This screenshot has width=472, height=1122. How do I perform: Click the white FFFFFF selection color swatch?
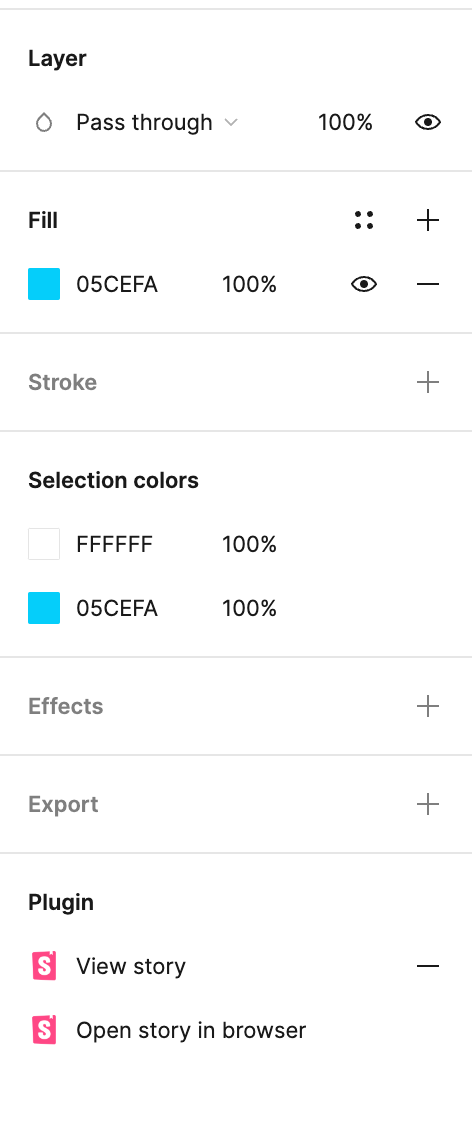point(44,544)
